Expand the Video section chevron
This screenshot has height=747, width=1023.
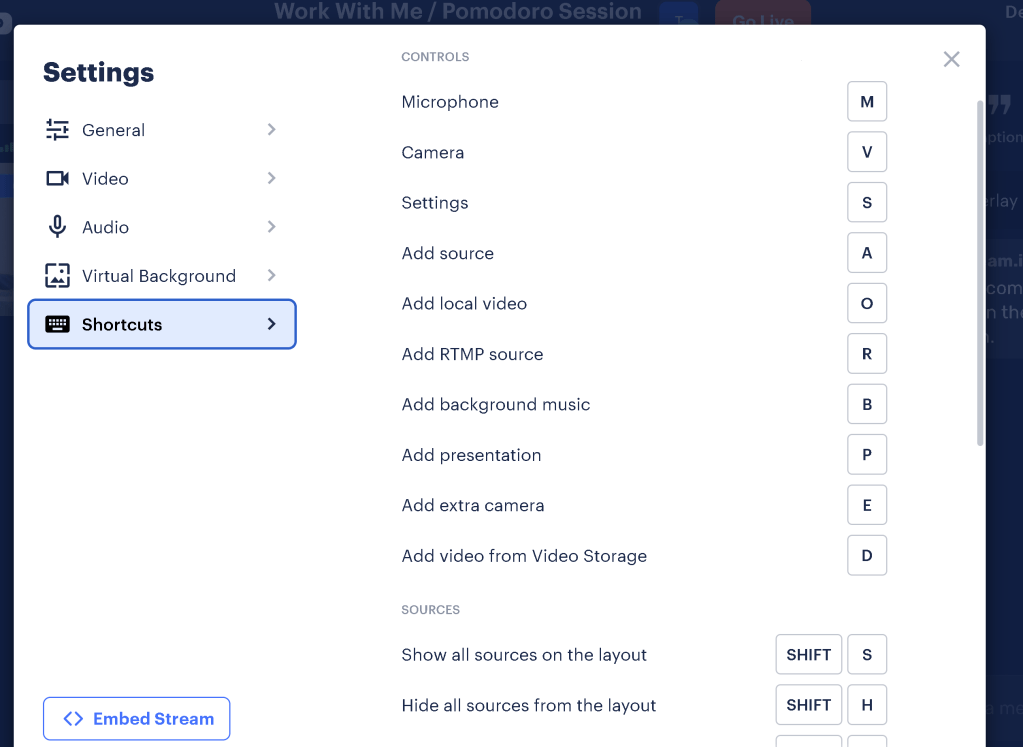tap(271, 178)
